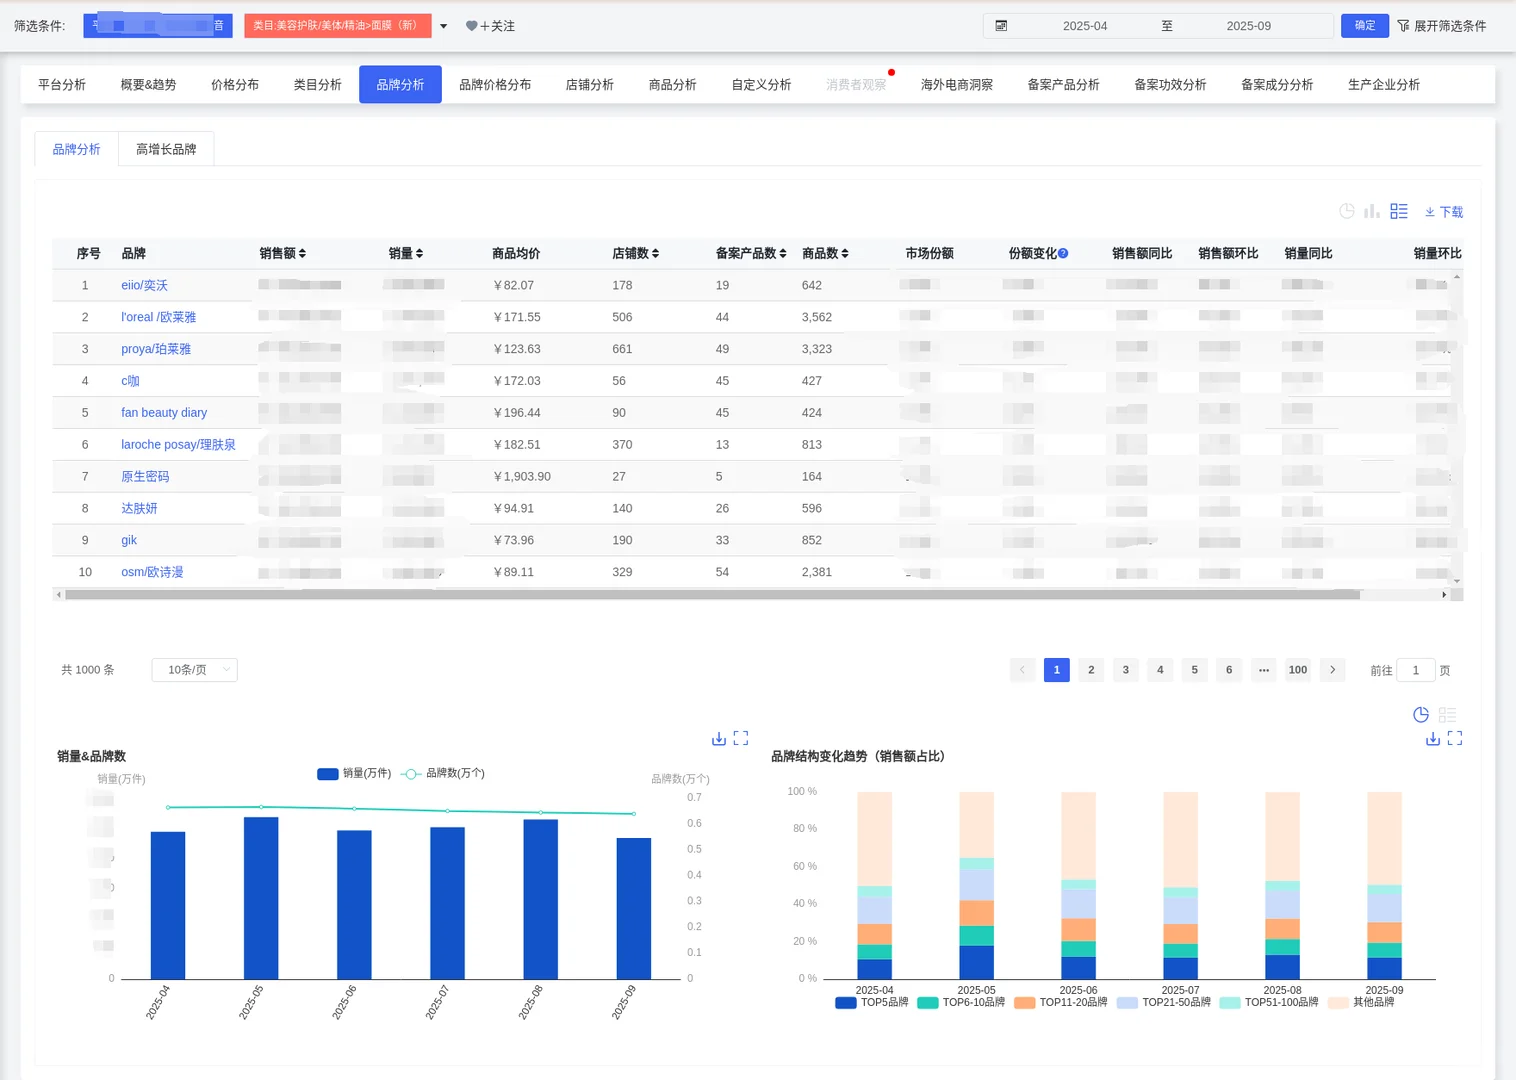This screenshot has width=1516, height=1080.
Task: Click the table scrollbar down arrow
Action: [x=1457, y=581]
